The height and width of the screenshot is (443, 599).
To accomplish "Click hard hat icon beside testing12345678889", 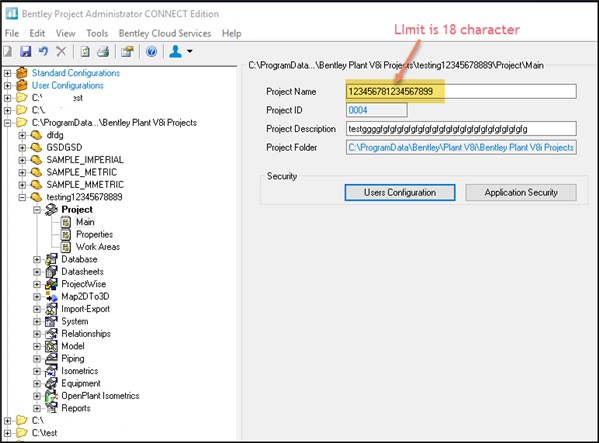I will (x=36, y=197).
